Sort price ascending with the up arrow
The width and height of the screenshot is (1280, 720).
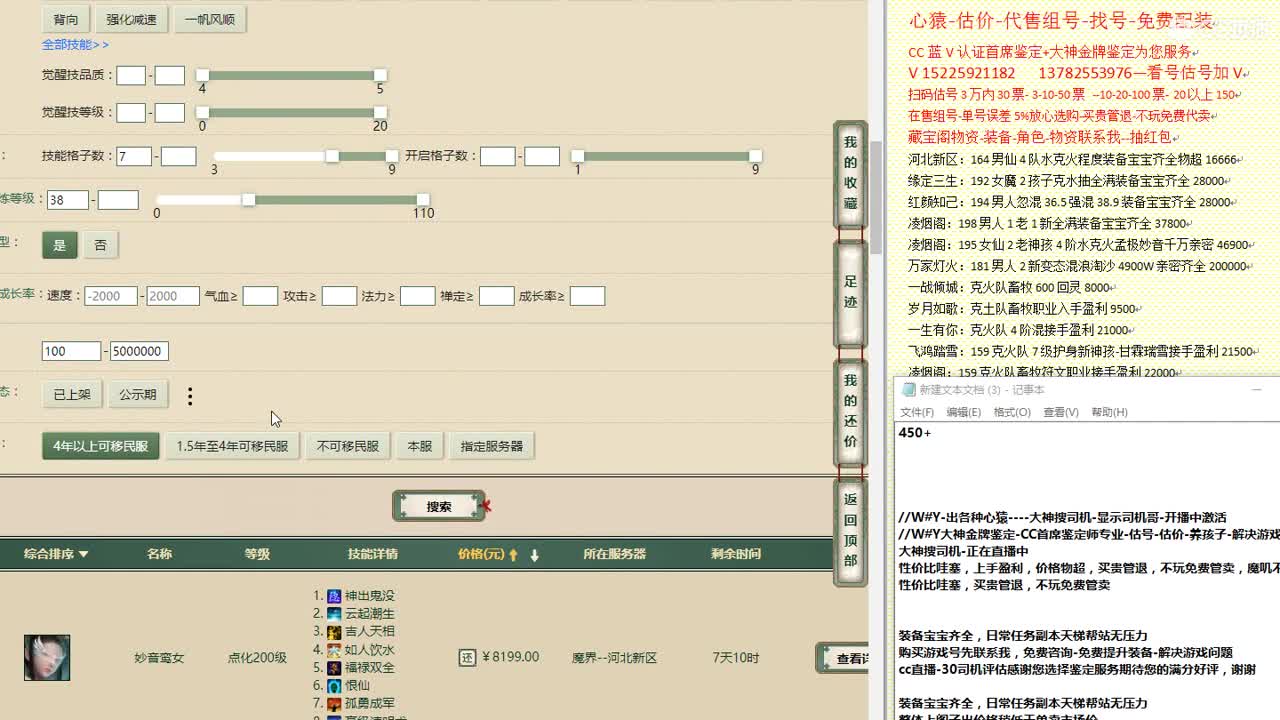tap(514, 555)
